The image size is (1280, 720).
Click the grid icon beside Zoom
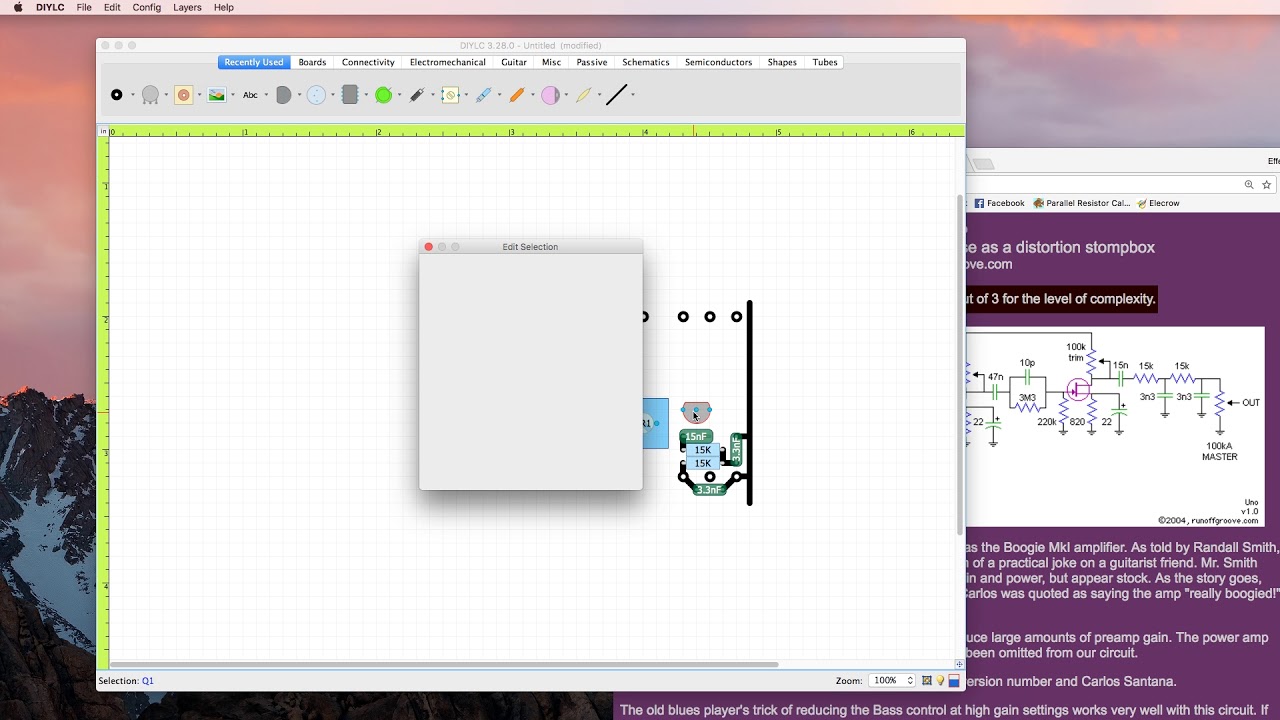point(927,681)
